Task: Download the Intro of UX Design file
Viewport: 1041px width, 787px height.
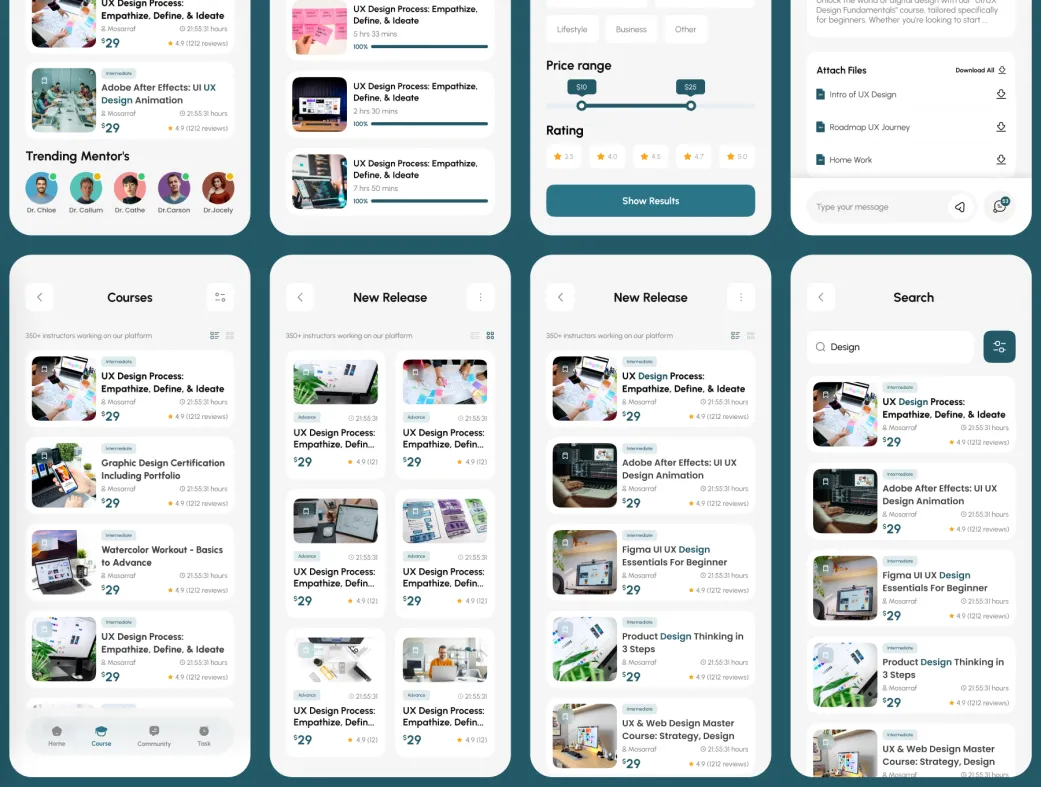Action: pos(1001,95)
